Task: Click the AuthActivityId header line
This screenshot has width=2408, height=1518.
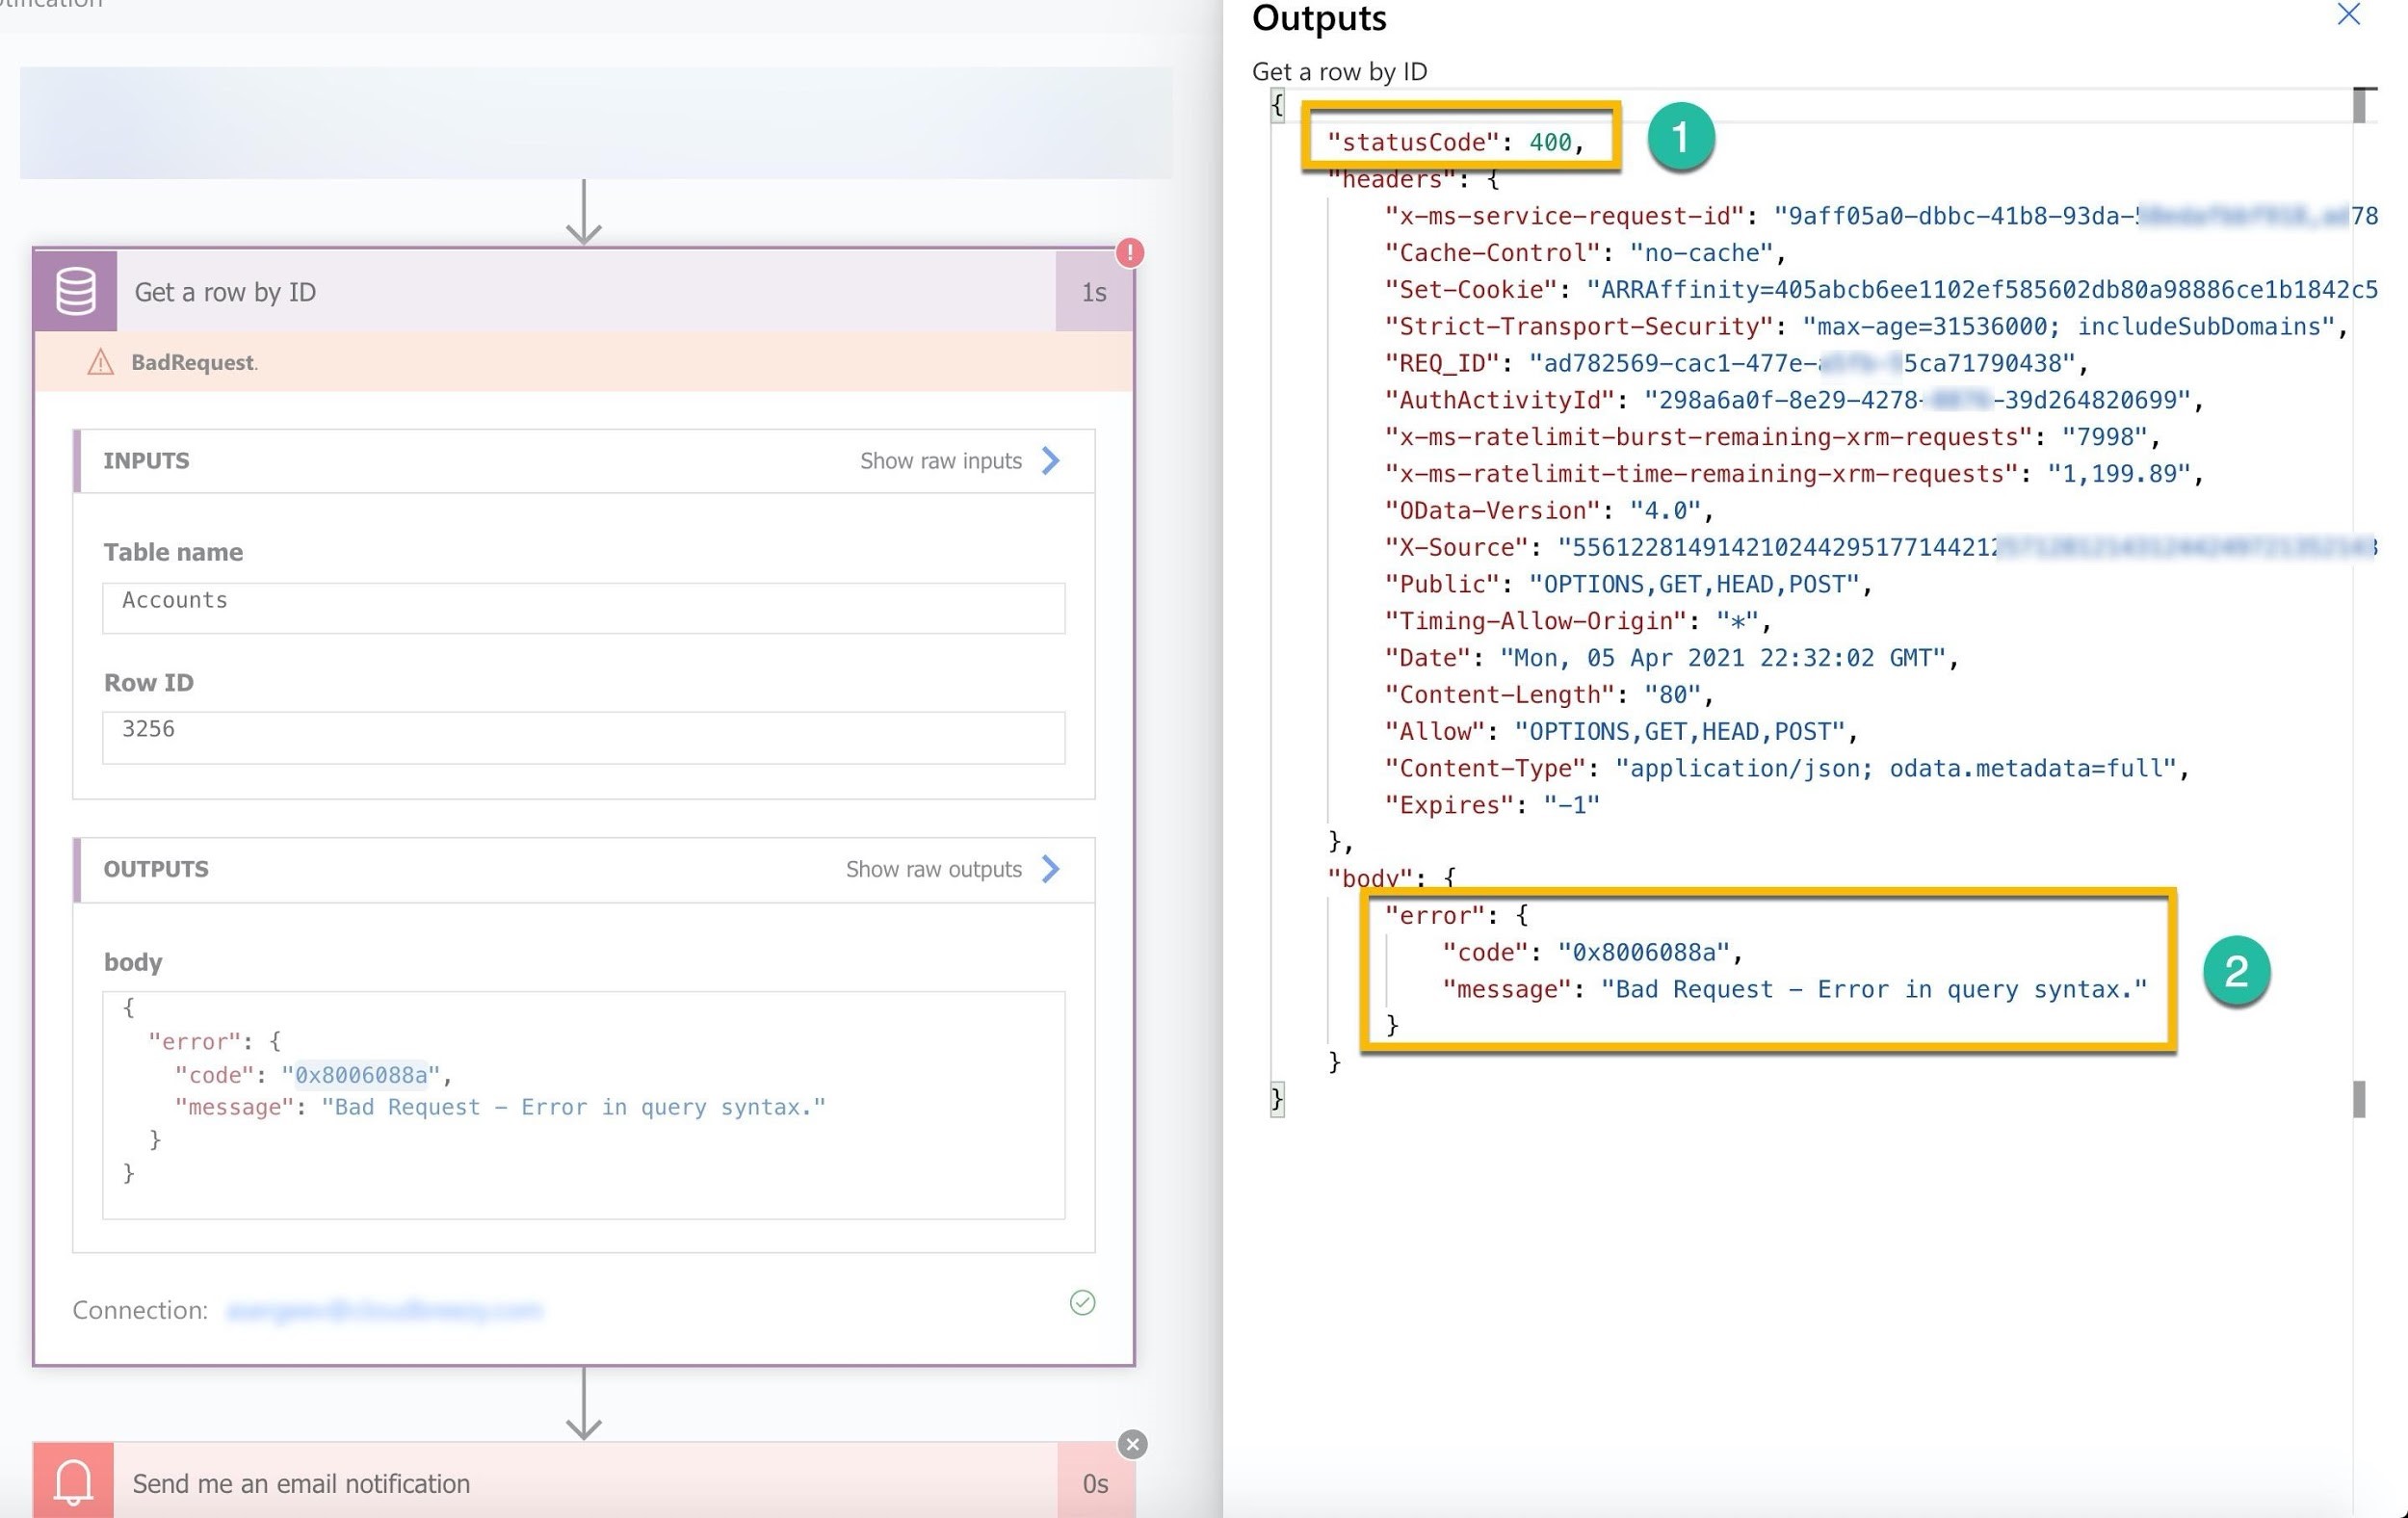Action: click(x=1795, y=400)
